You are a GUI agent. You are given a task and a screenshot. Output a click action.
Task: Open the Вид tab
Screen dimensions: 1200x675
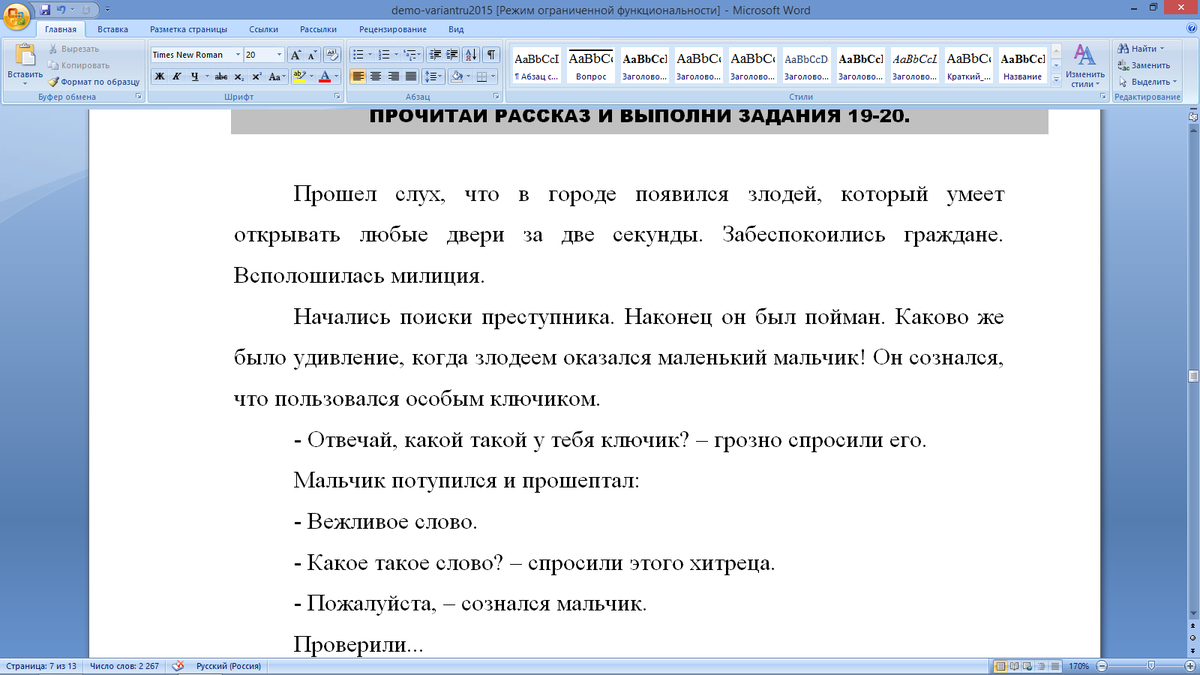click(x=456, y=29)
